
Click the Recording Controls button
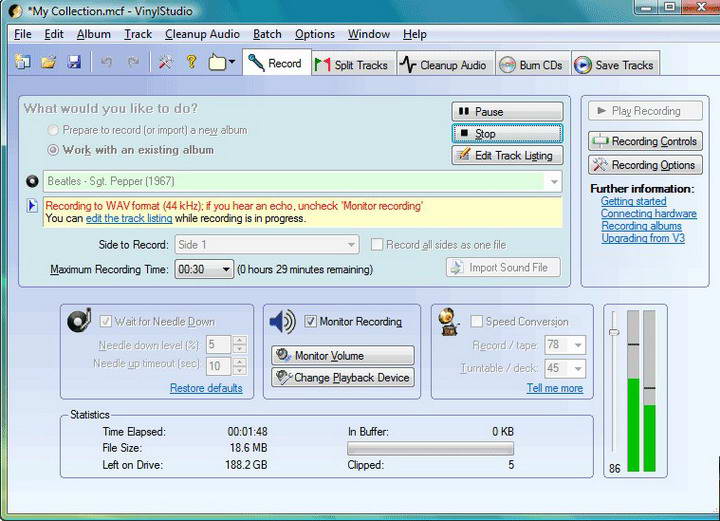click(645, 141)
